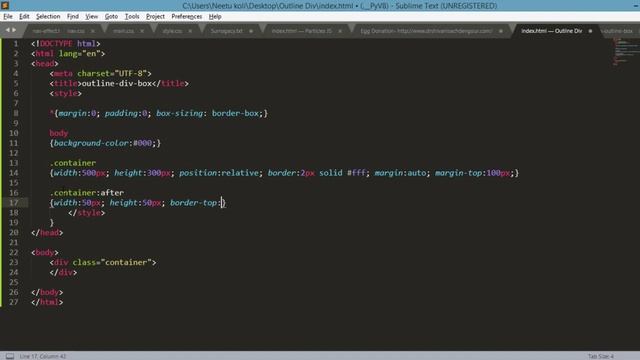
Task: Switch to the Sunspecs.txt tab
Action: click(227, 31)
